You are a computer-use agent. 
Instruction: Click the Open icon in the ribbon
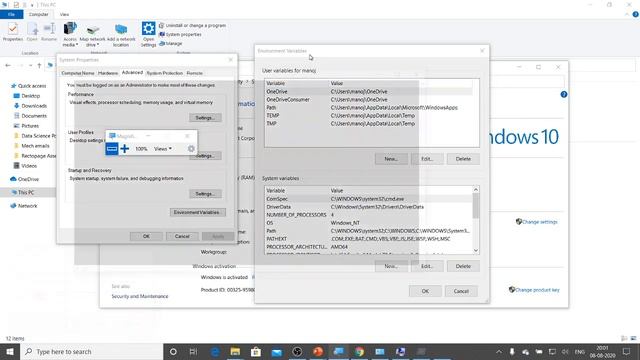coord(32,32)
